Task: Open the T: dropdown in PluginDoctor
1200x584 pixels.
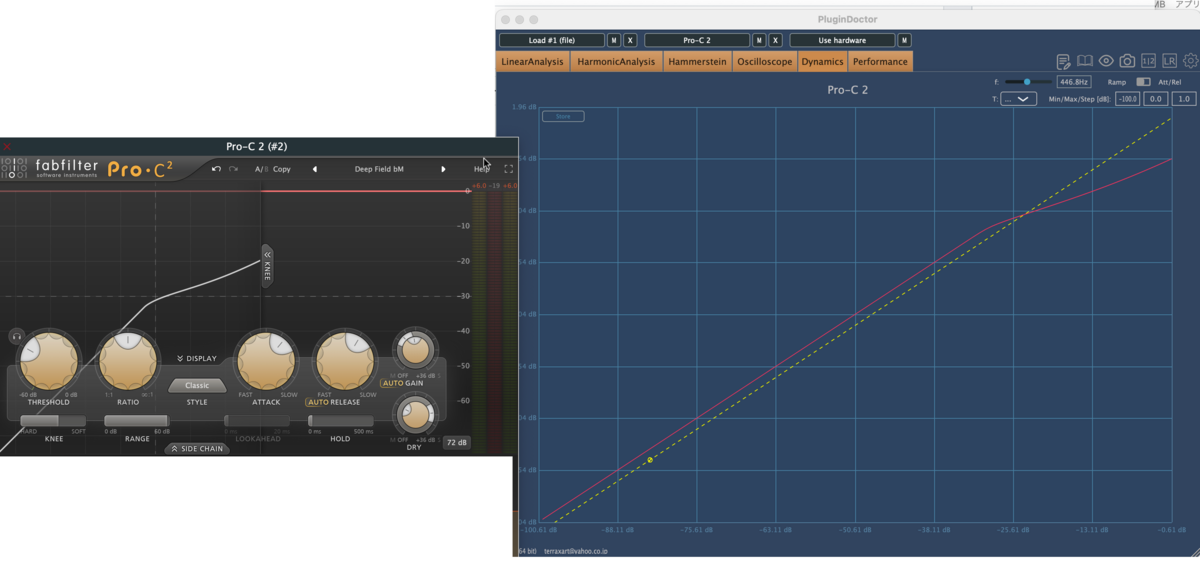Action: click(1019, 99)
